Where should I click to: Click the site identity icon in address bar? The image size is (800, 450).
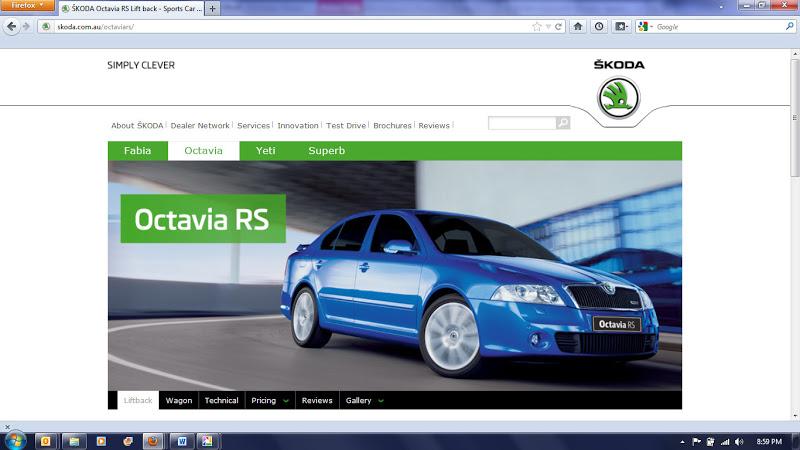tap(46, 27)
